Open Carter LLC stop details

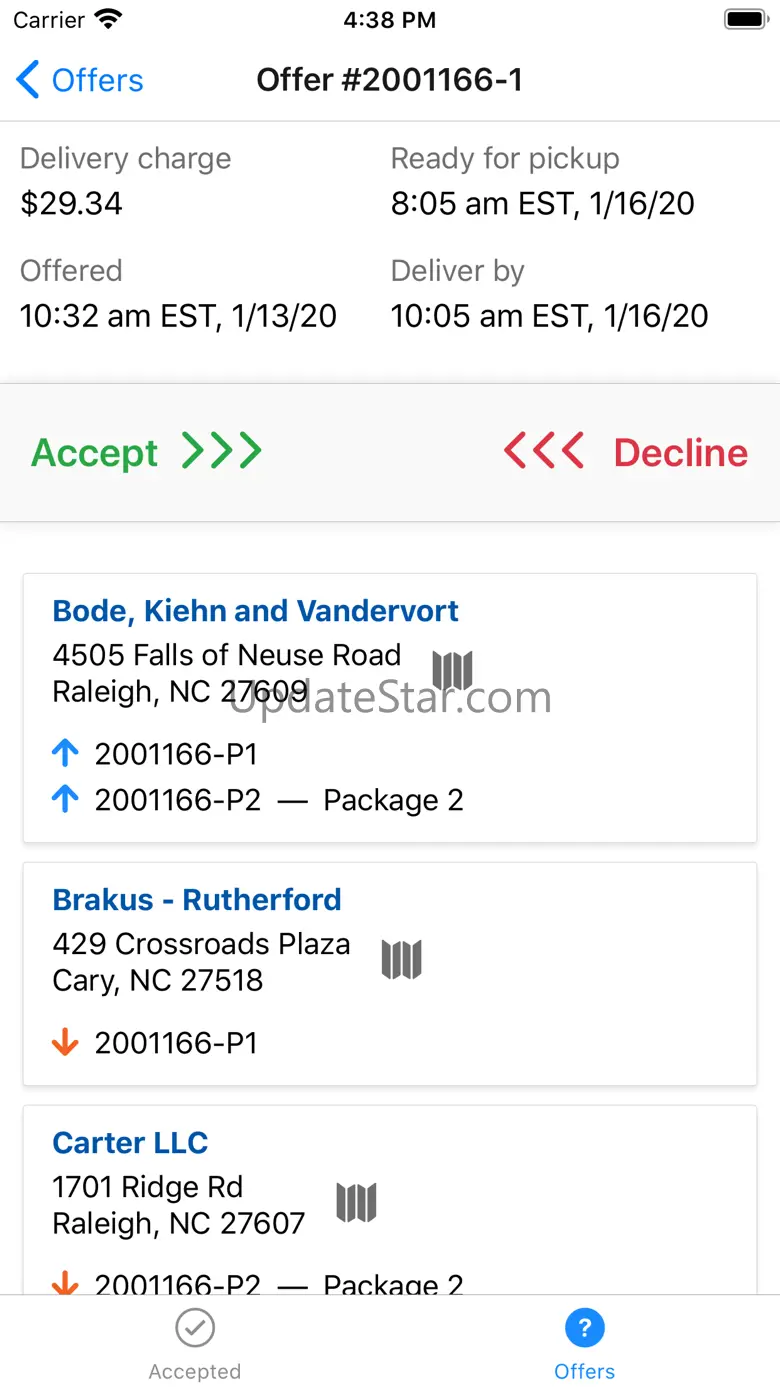(x=130, y=1143)
